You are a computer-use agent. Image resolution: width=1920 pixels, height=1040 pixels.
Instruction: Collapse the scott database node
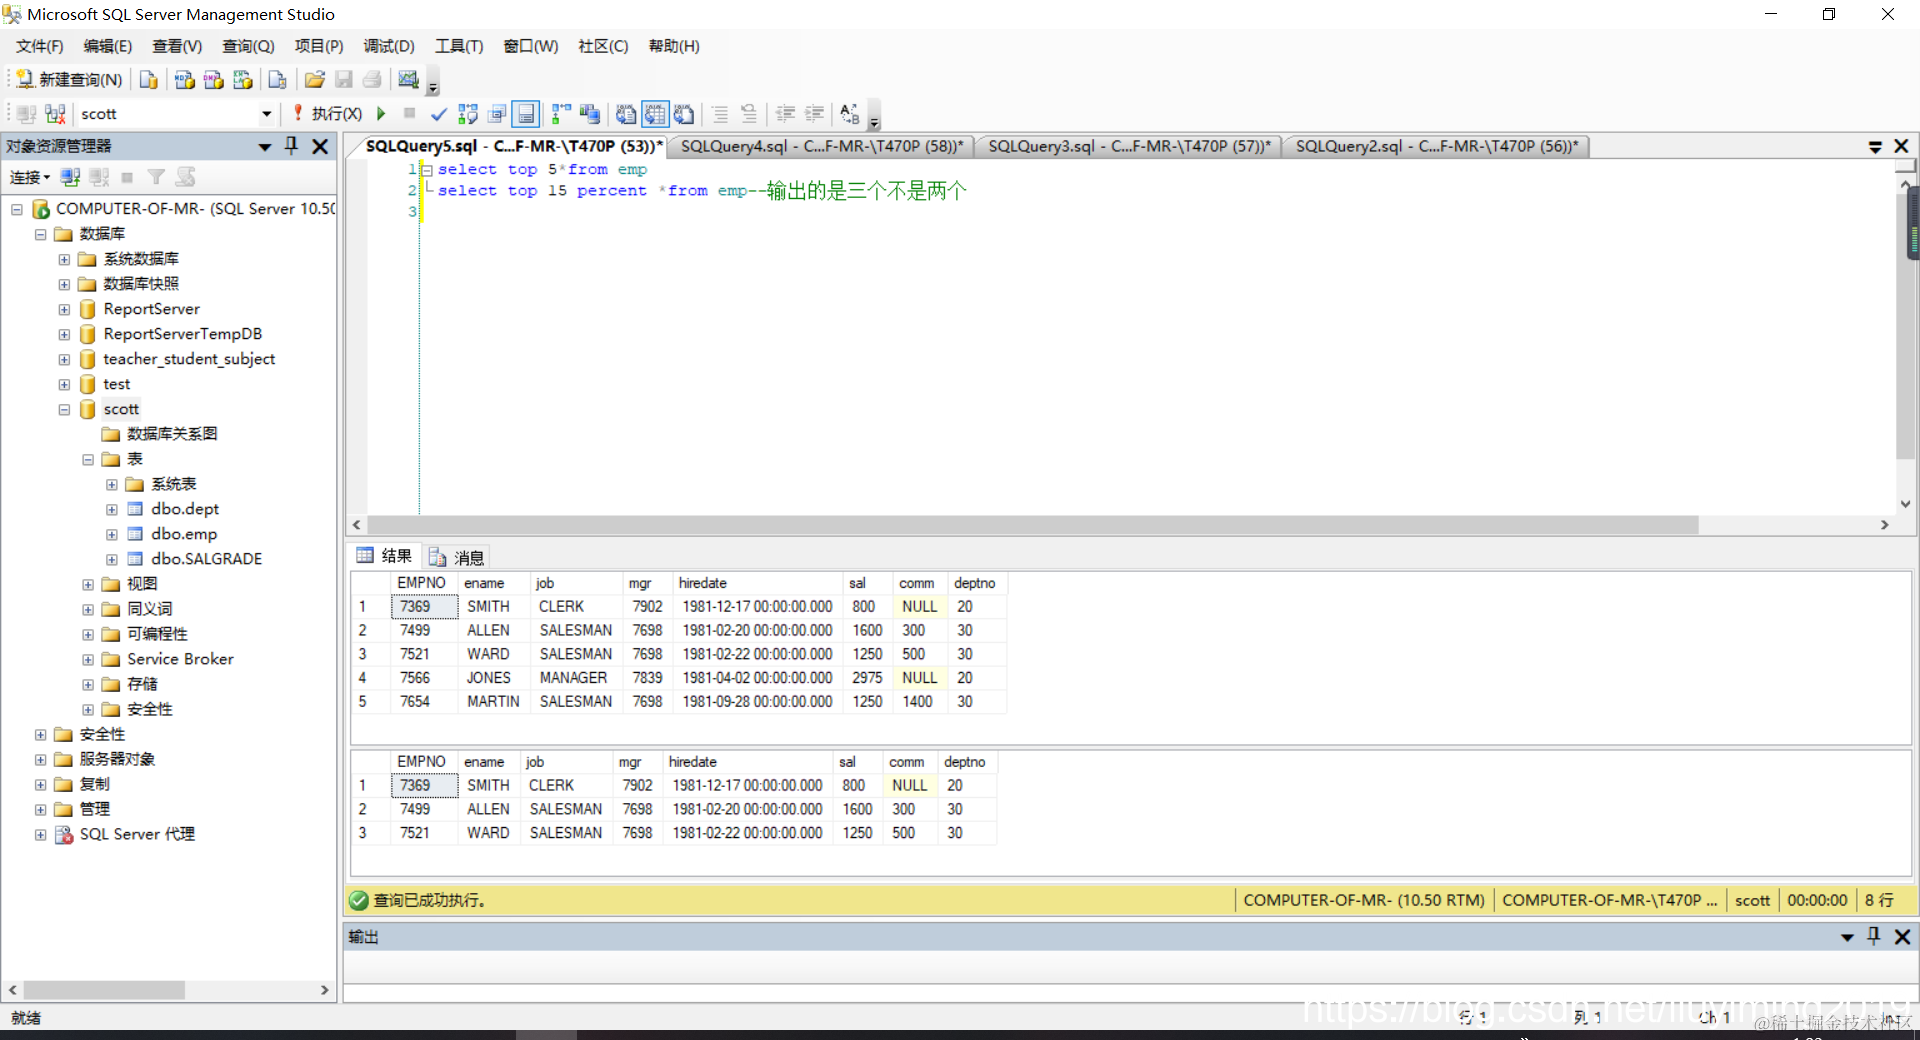pyautogui.click(x=64, y=410)
